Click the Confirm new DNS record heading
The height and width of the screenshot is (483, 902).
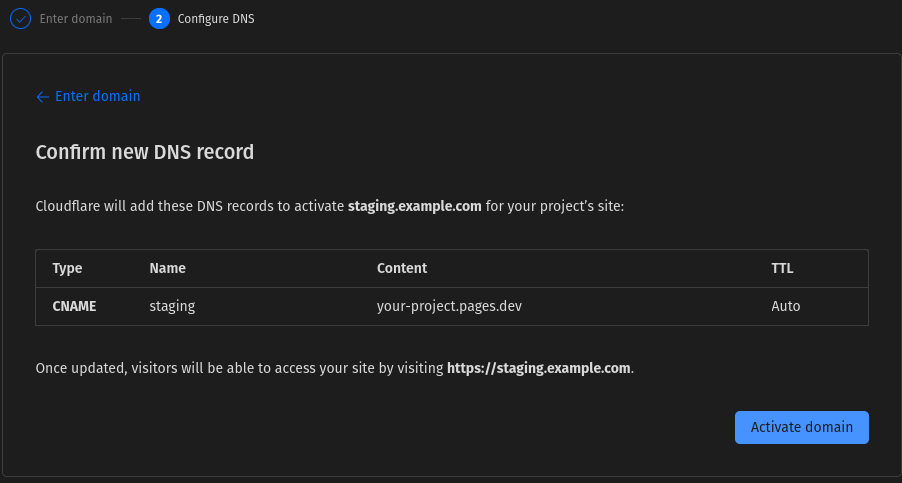(x=145, y=152)
